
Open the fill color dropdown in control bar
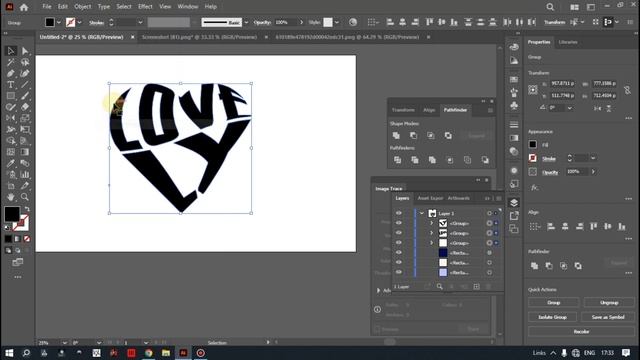coord(59,22)
